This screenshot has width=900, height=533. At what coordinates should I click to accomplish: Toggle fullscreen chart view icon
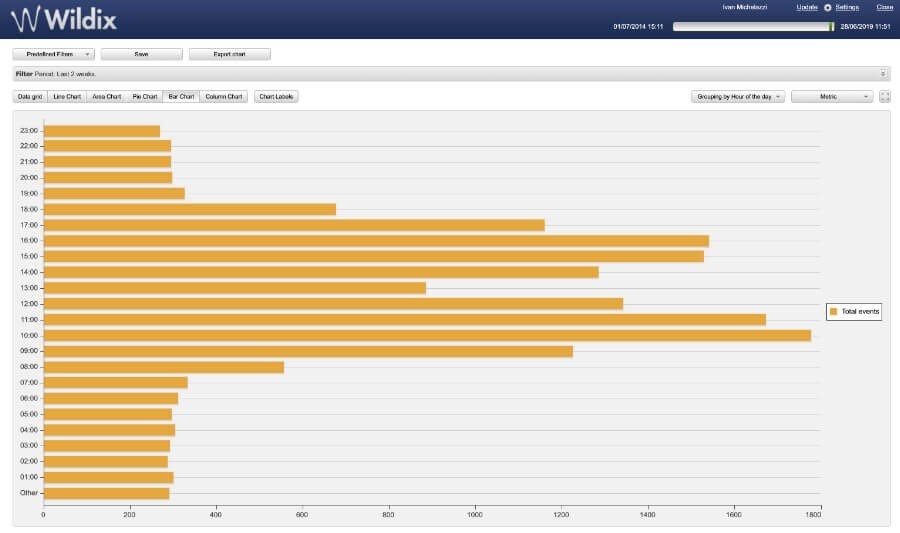(884, 97)
